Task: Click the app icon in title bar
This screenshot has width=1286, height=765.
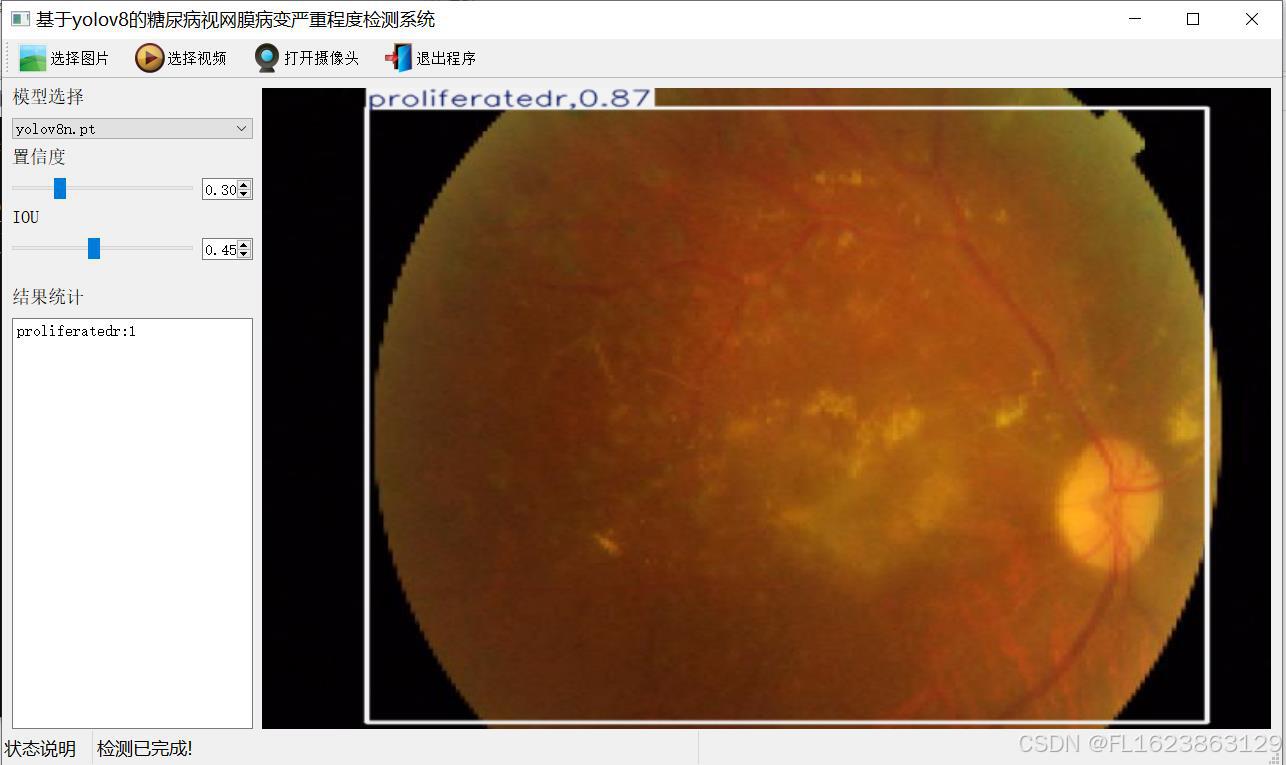Action: pos(19,19)
